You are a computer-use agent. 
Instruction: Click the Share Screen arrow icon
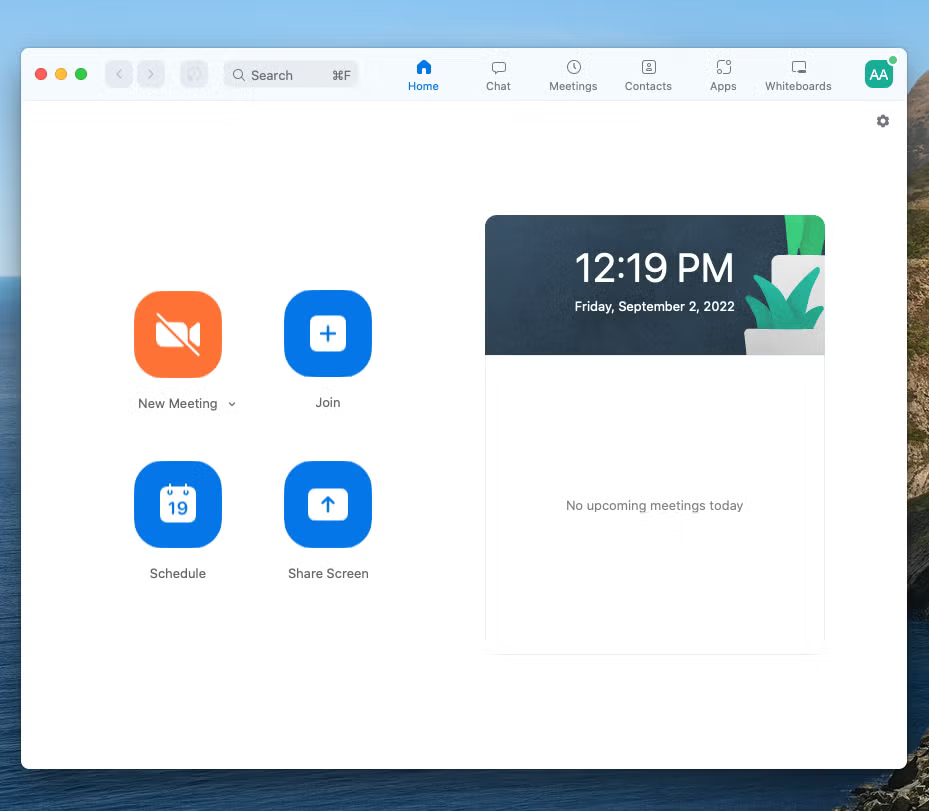[x=328, y=505]
